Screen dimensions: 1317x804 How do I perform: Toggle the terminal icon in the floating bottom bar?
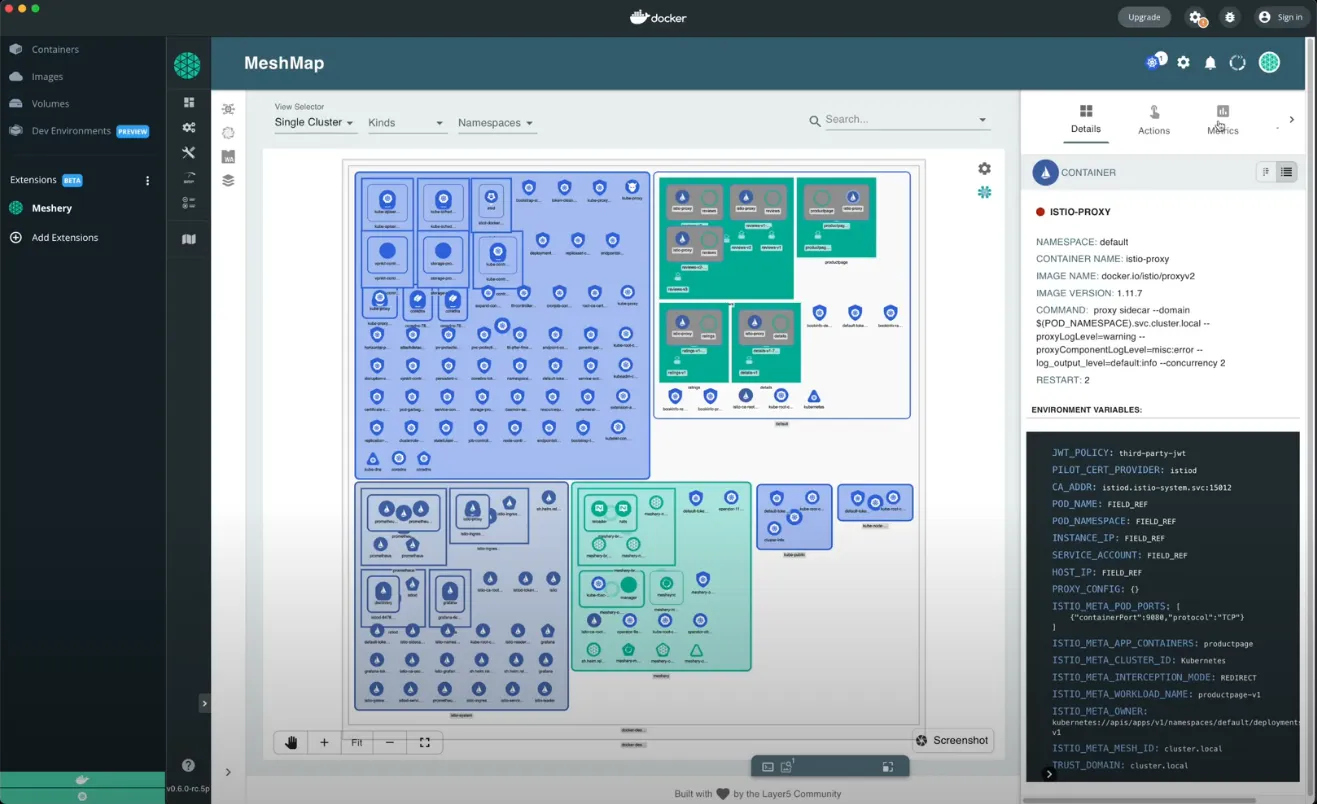tap(768, 766)
